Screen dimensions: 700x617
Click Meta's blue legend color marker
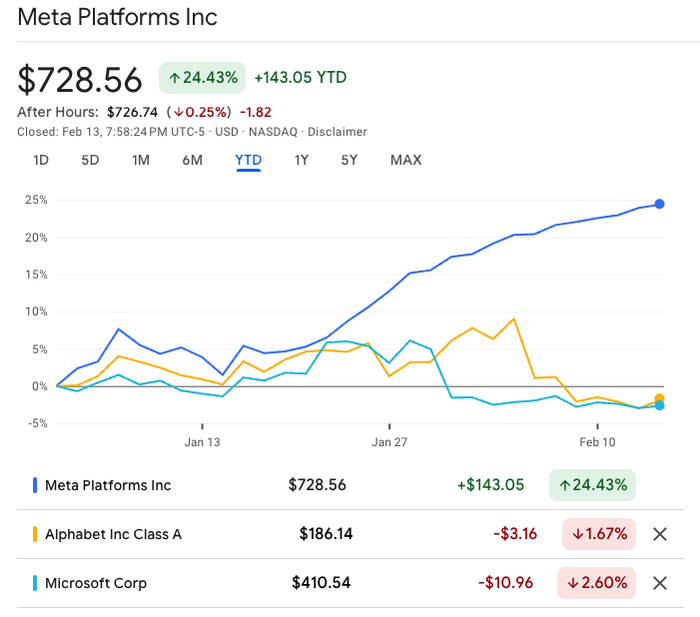[x=35, y=485]
